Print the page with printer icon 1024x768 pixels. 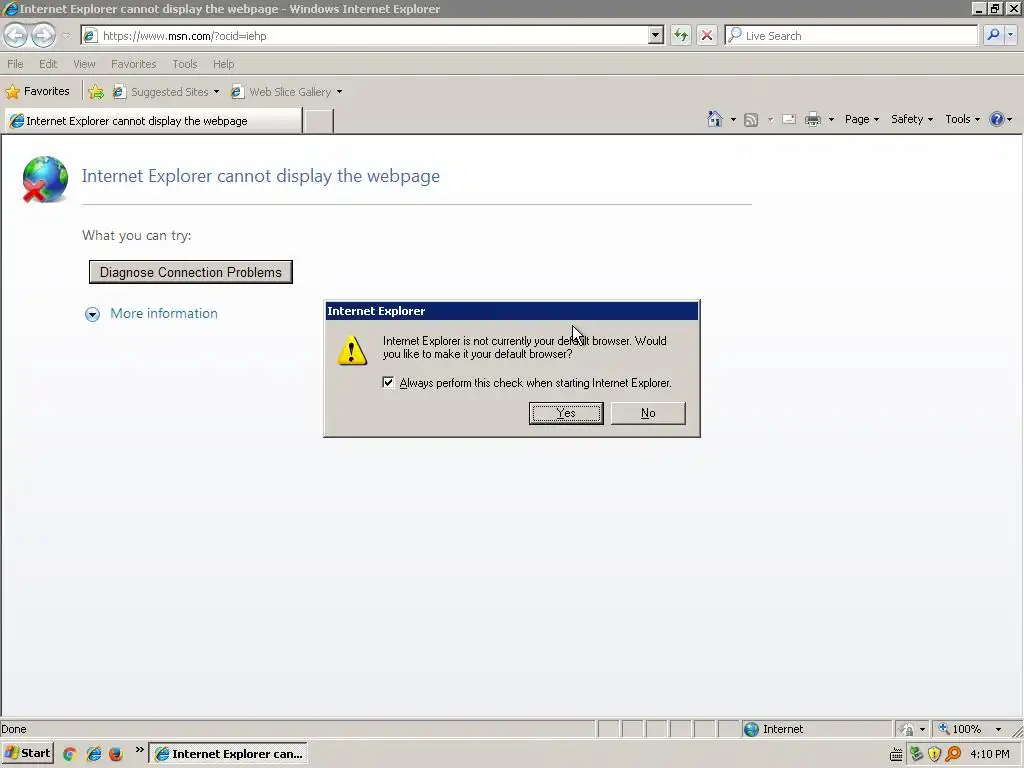(x=812, y=119)
